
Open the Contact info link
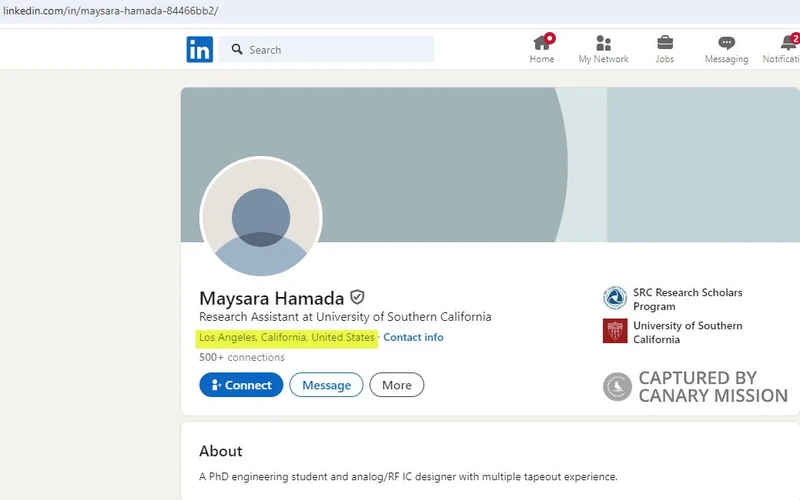[413, 337]
